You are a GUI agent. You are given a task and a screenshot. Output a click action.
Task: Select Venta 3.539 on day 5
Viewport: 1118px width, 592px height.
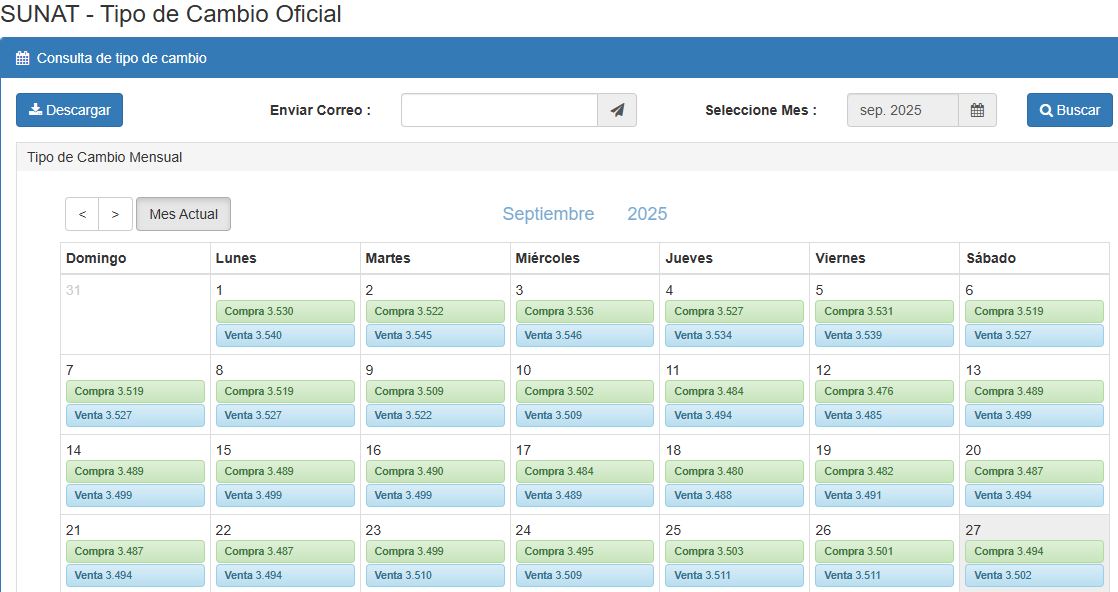coord(884,335)
